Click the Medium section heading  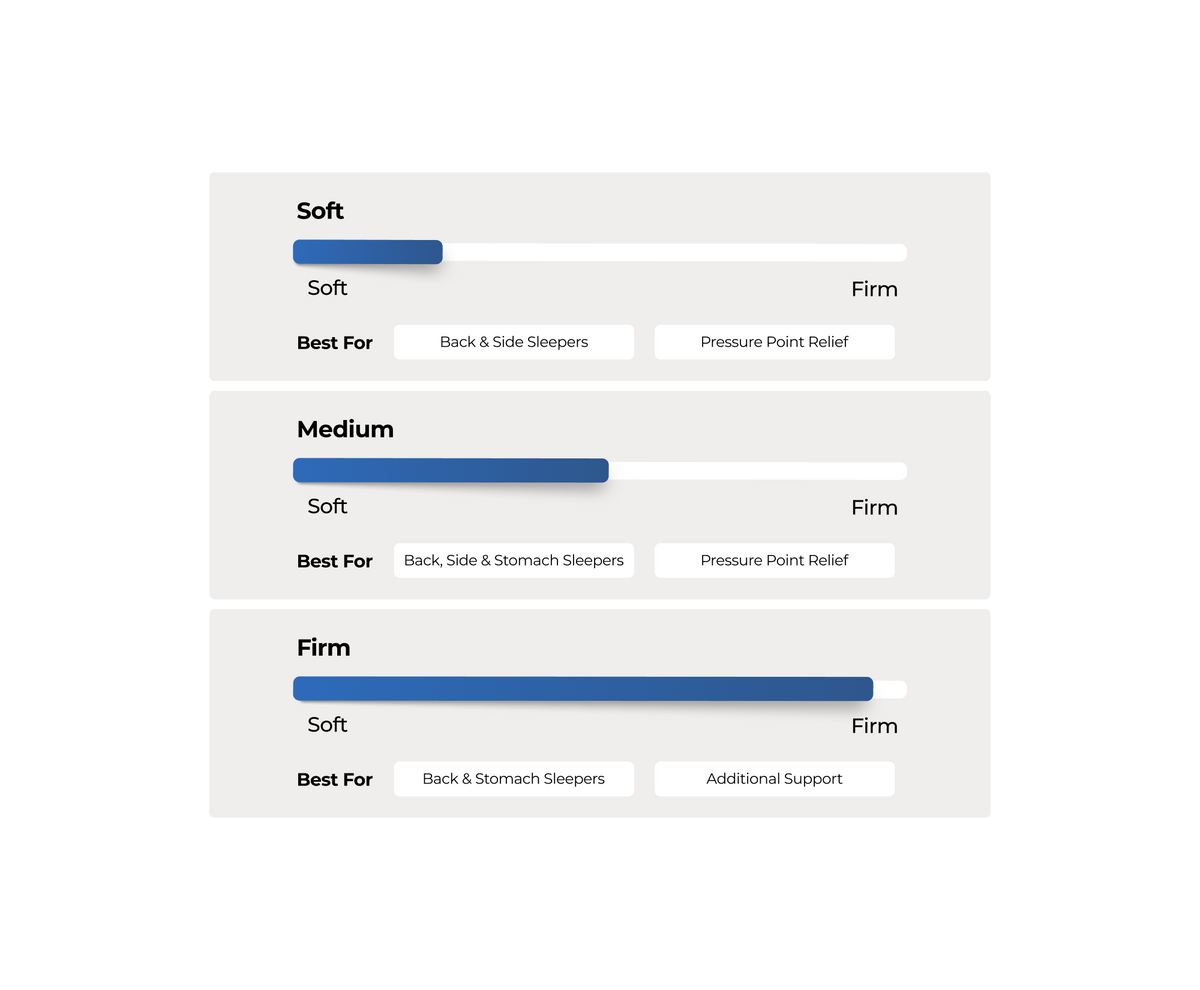[345, 429]
